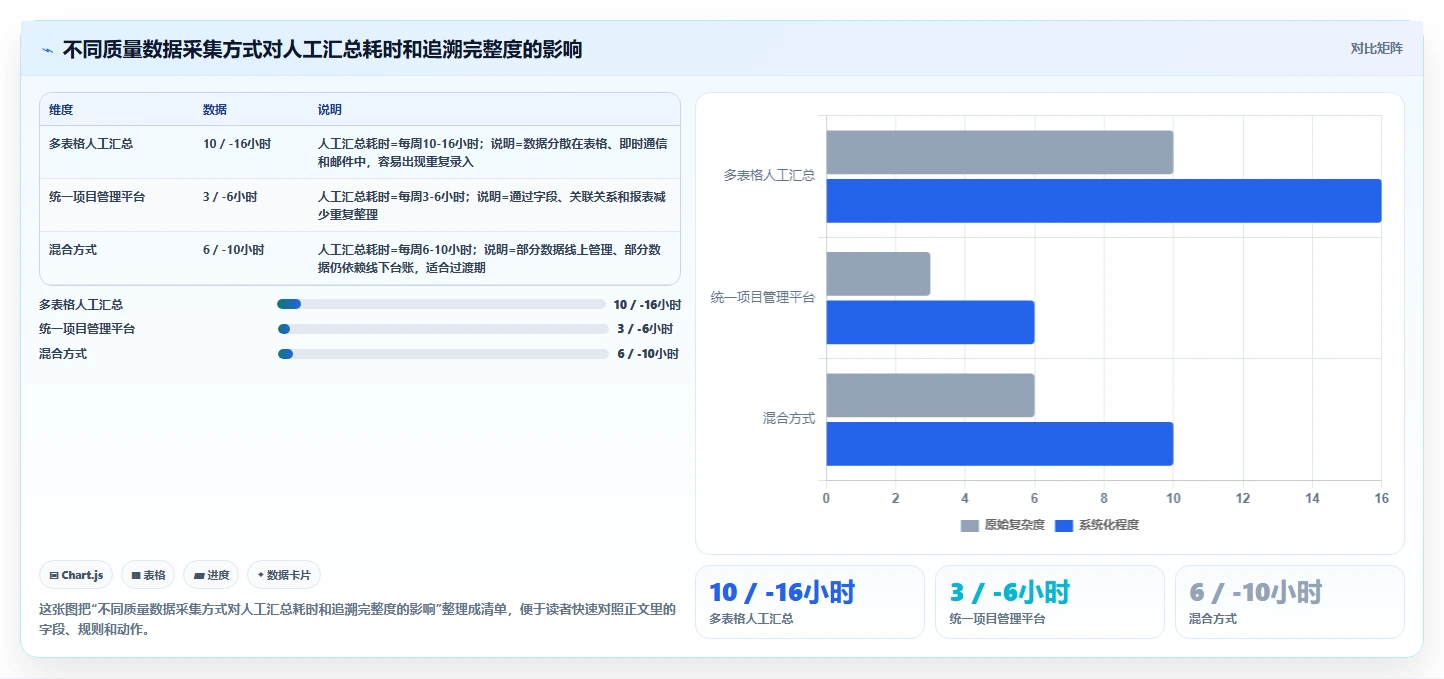Click table cell 混合方式
Viewport: 1444px width, 679px height.
73,250
